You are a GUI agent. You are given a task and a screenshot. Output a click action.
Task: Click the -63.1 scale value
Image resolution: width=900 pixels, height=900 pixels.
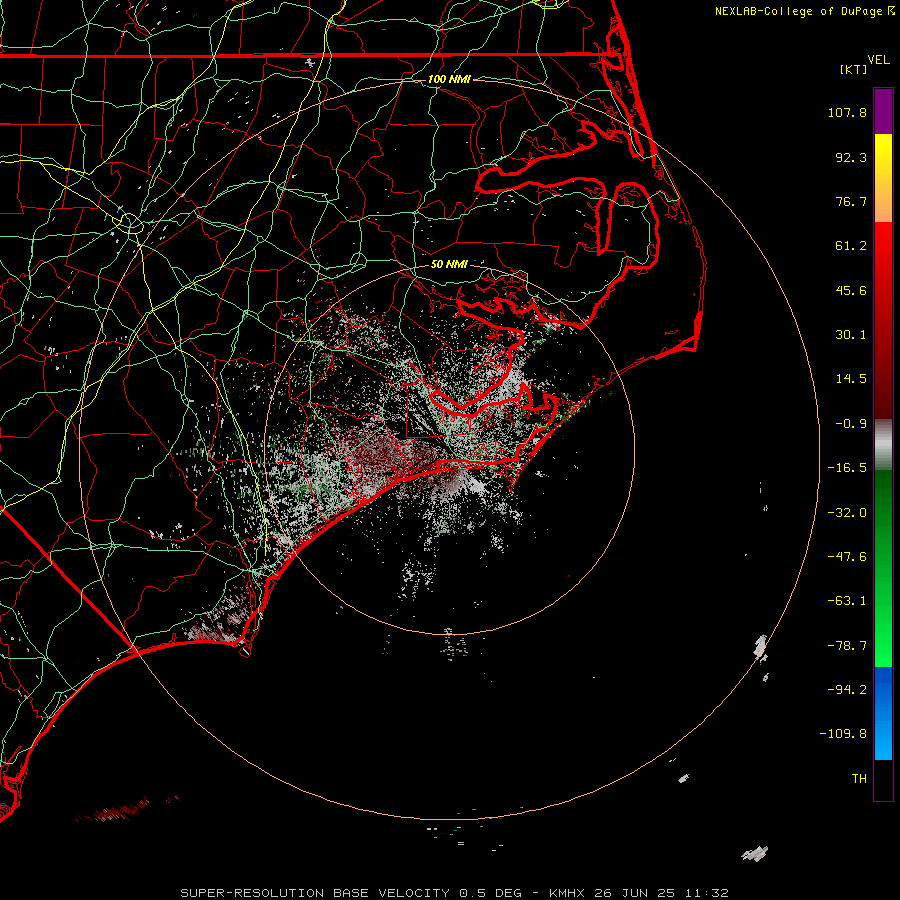coord(847,601)
